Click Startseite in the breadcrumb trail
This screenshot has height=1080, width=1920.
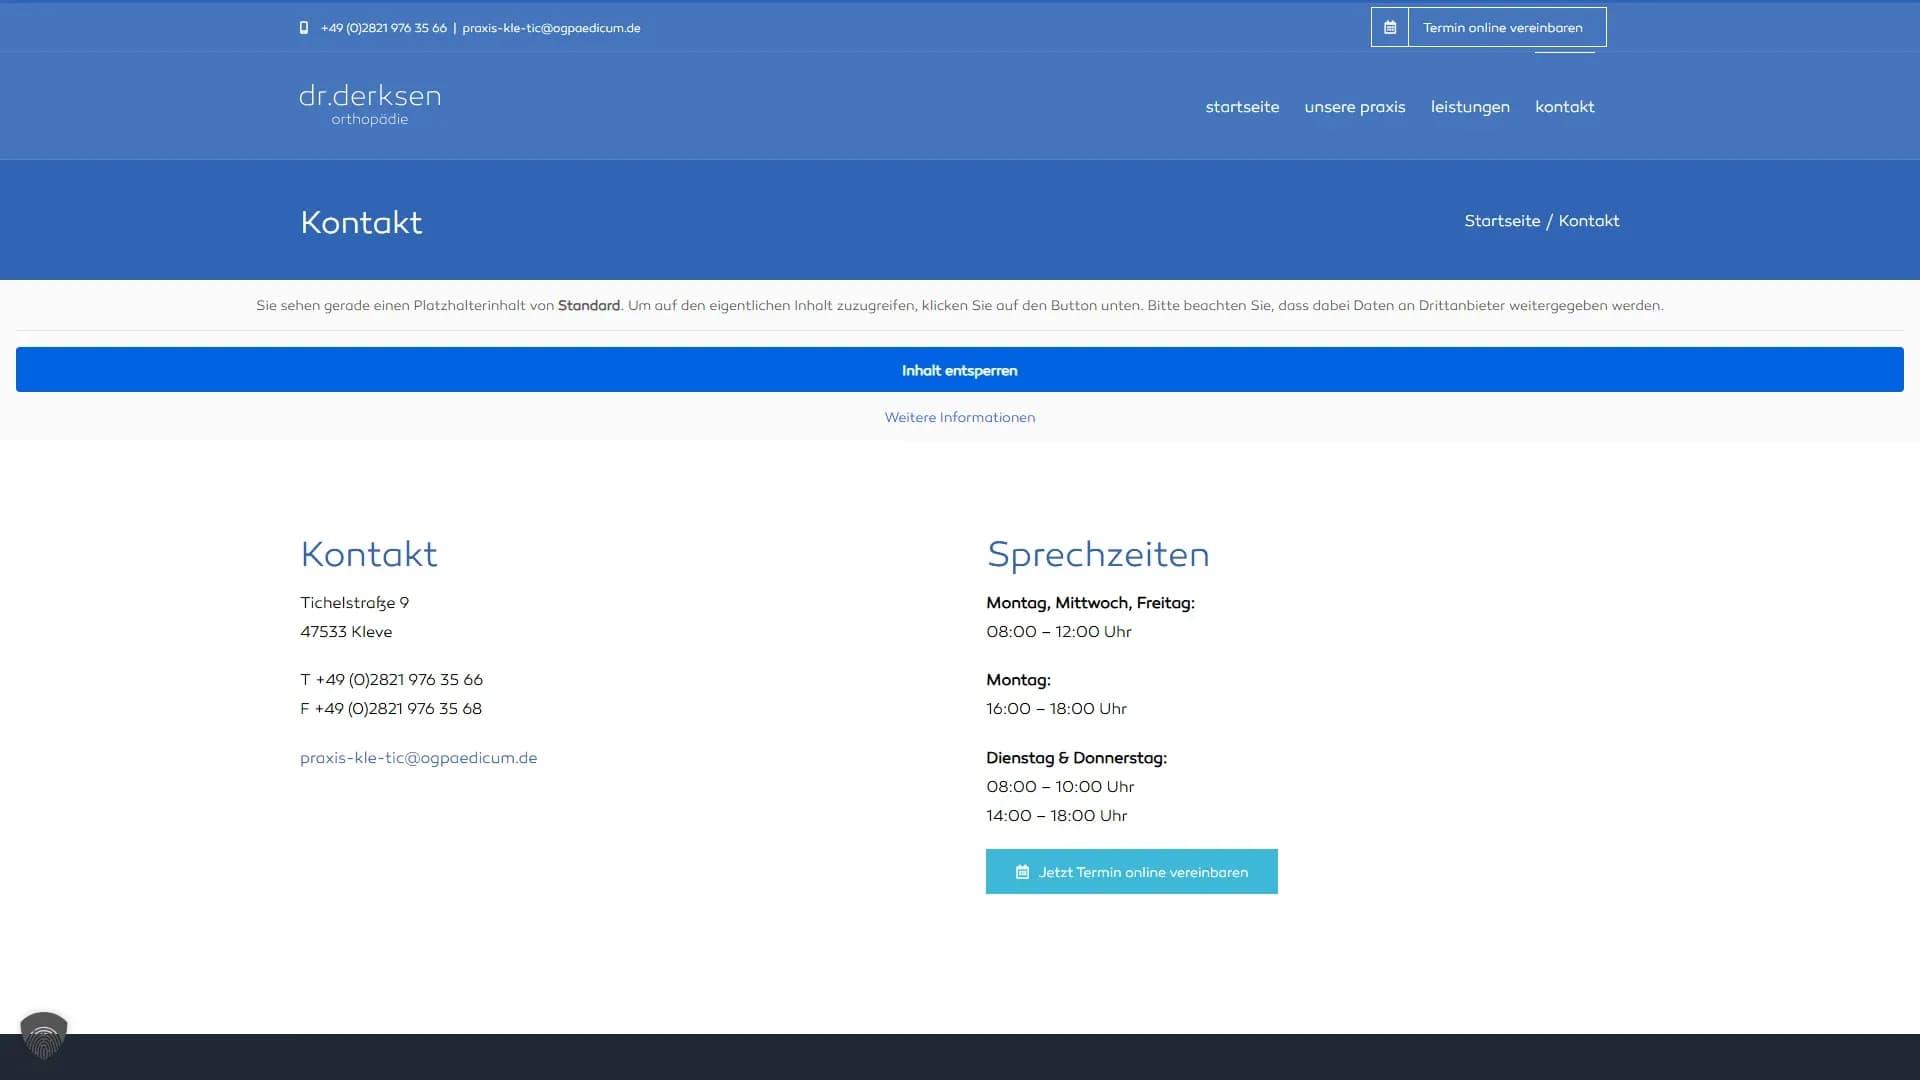1503,220
